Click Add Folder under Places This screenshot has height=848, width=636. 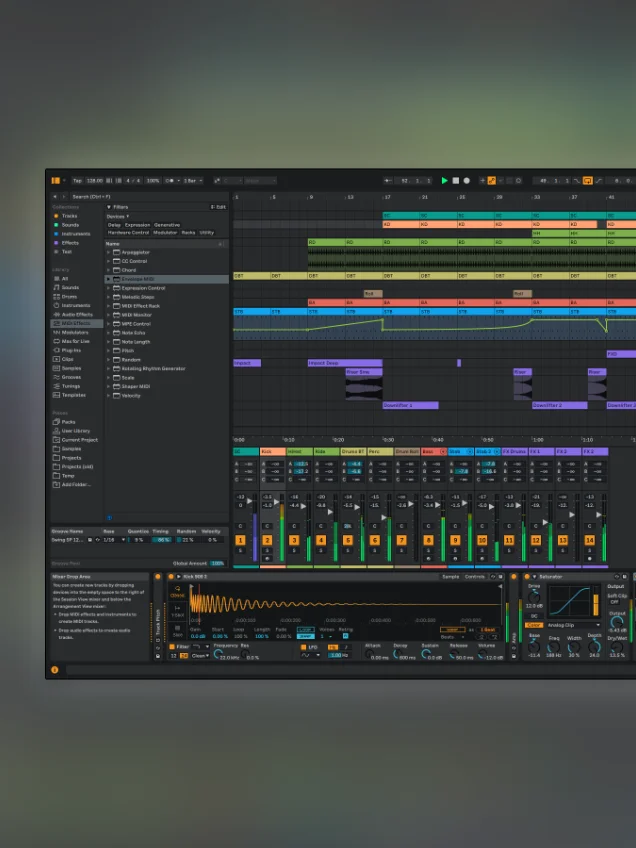(76, 485)
